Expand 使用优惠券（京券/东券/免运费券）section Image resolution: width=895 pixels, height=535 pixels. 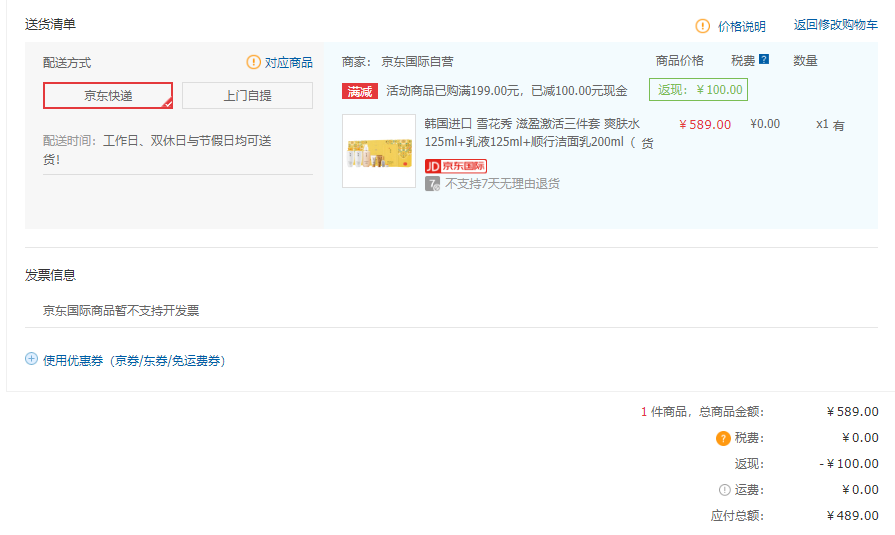[x=134, y=360]
